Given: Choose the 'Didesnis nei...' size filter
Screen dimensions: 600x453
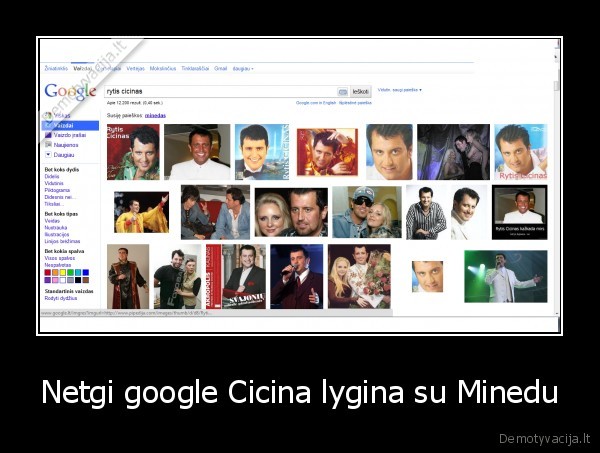Looking at the screenshot, I should tap(60, 197).
